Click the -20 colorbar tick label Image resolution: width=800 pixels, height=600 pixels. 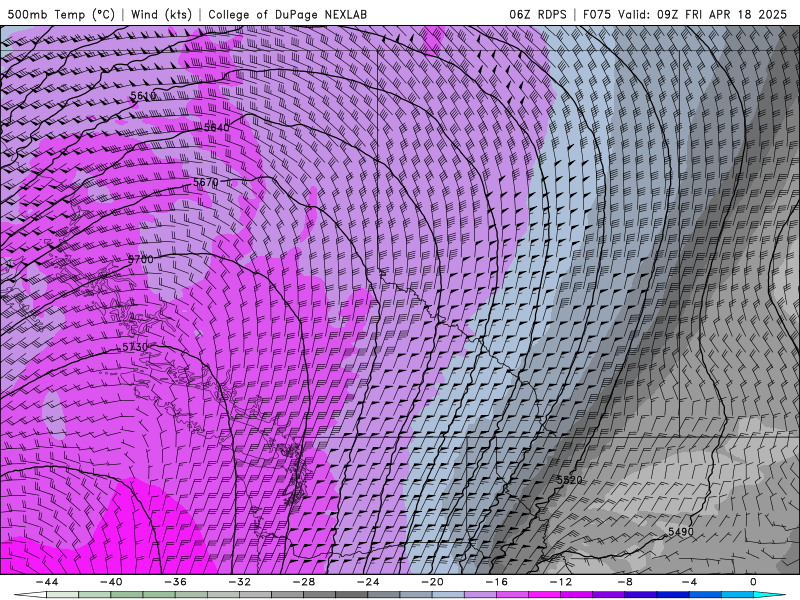pyautogui.click(x=433, y=582)
